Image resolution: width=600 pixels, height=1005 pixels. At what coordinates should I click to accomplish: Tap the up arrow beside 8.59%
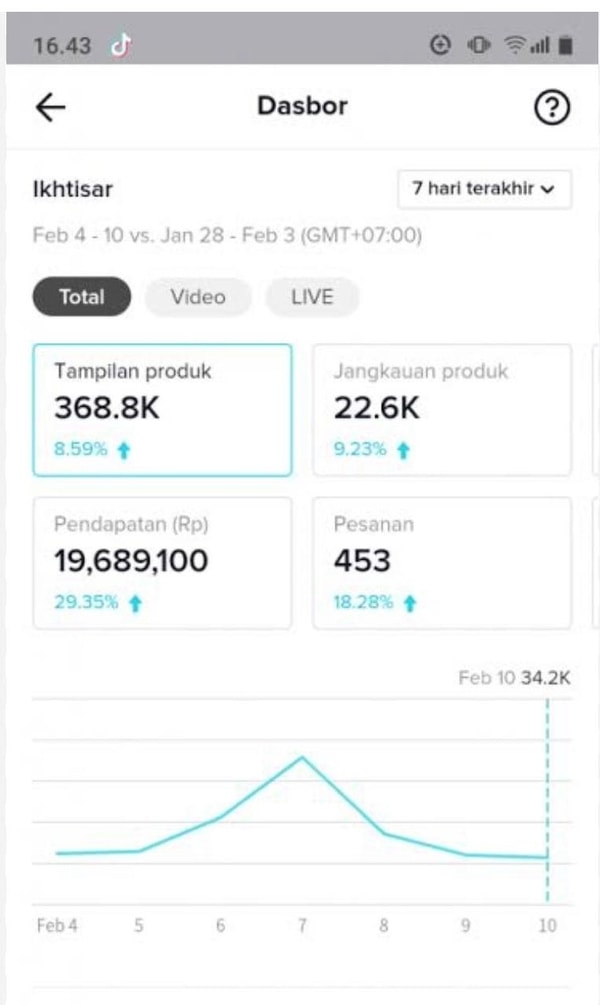click(x=124, y=451)
